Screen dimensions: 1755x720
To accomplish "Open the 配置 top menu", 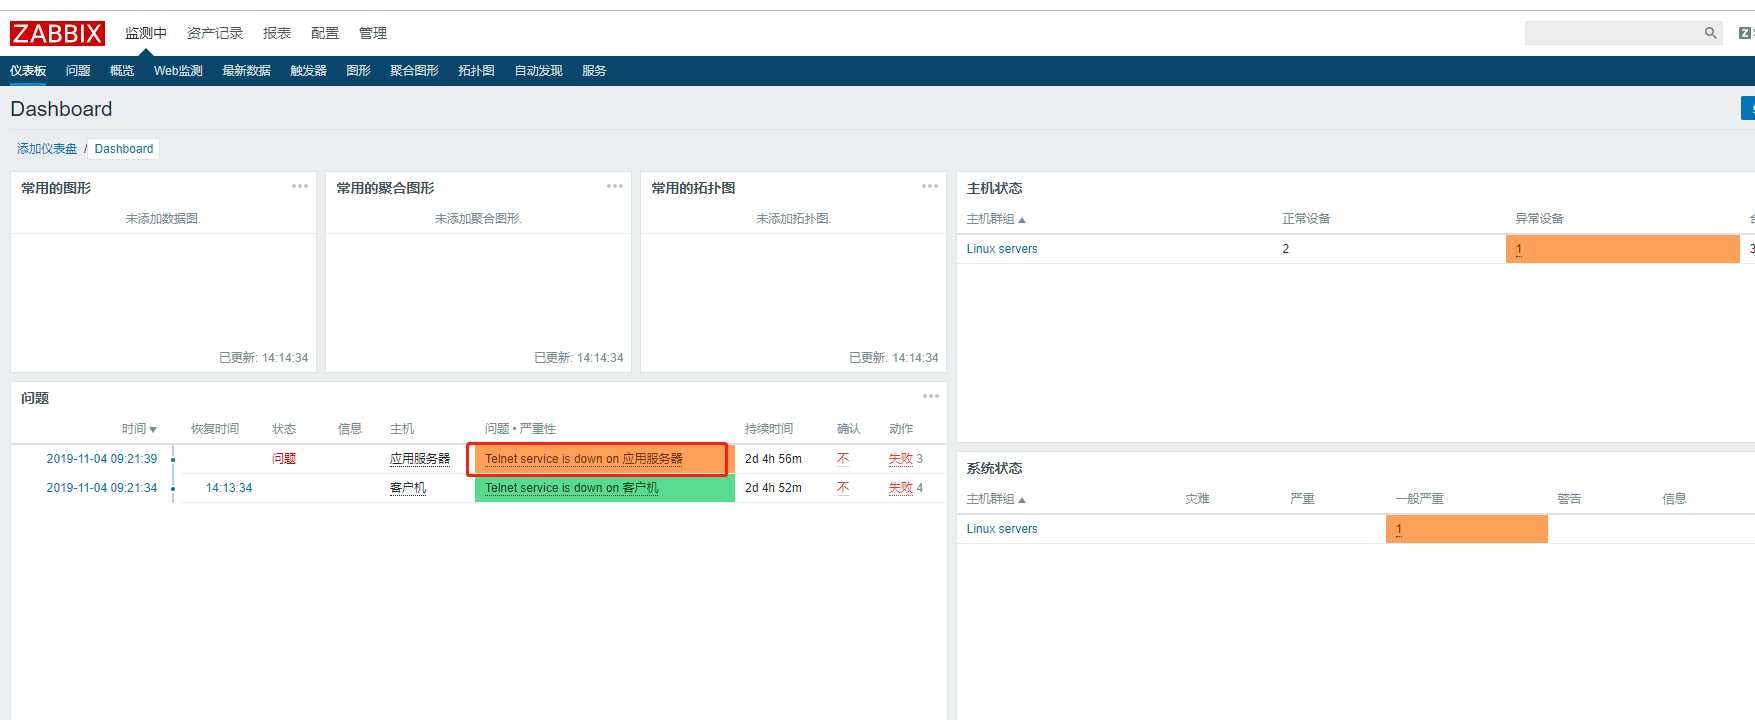I will (x=325, y=33).
